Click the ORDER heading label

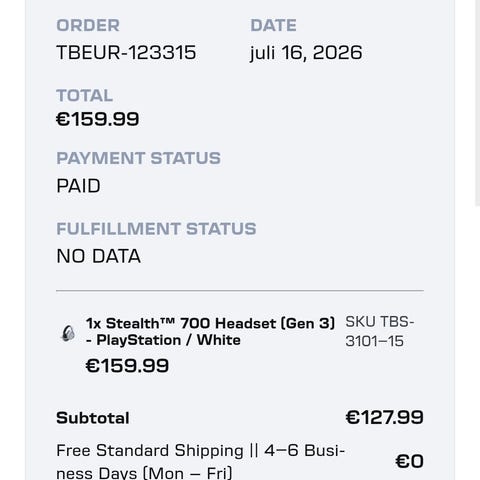[88, 25]
